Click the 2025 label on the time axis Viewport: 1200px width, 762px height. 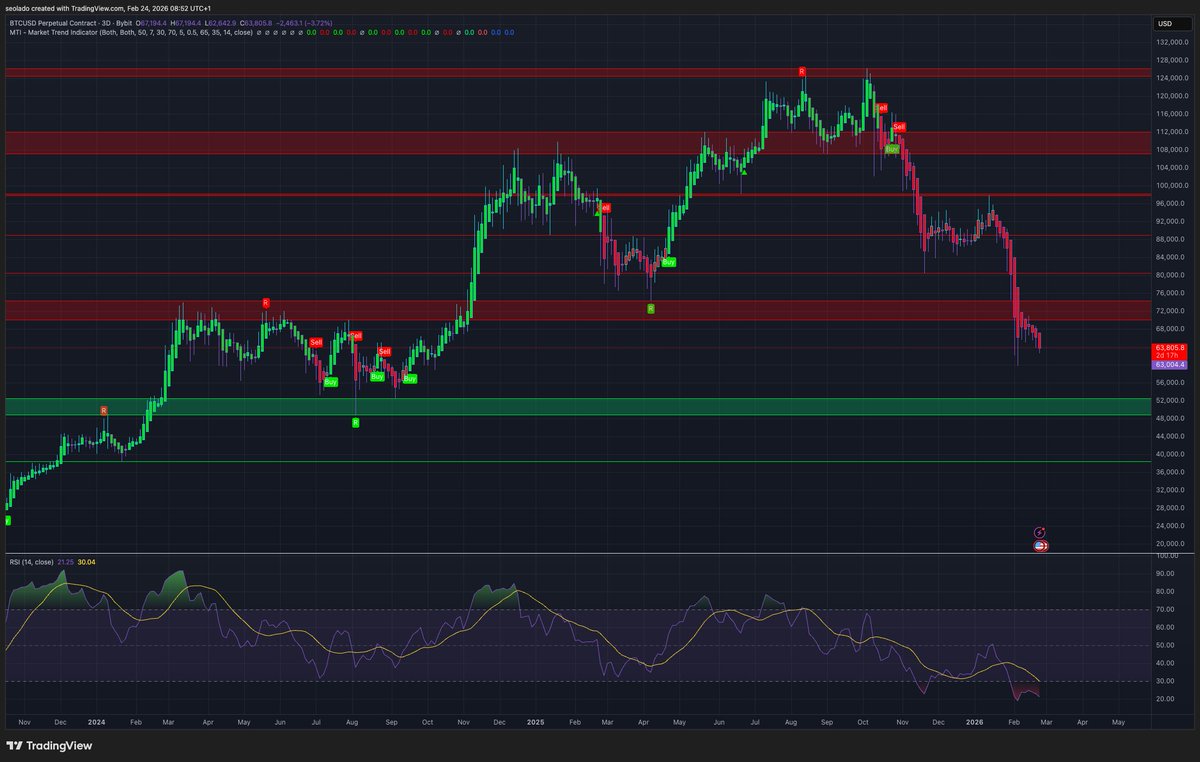(535, 720)
